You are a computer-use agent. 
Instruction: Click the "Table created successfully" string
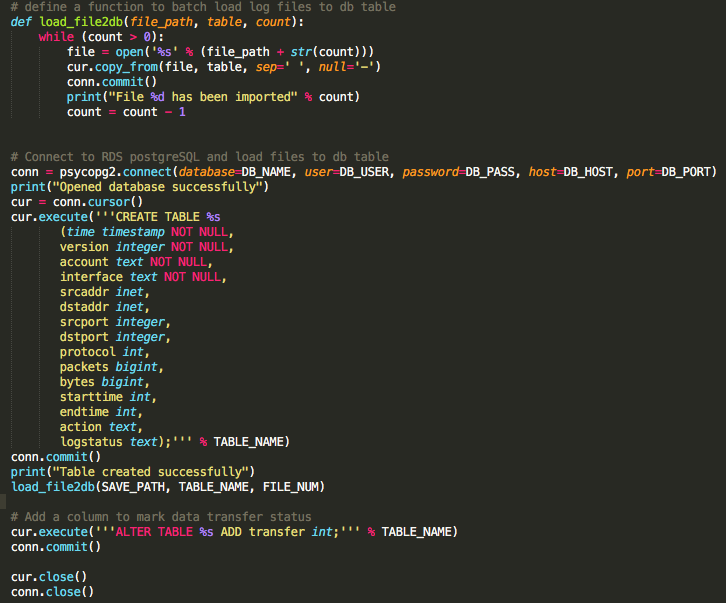(150, 472)
